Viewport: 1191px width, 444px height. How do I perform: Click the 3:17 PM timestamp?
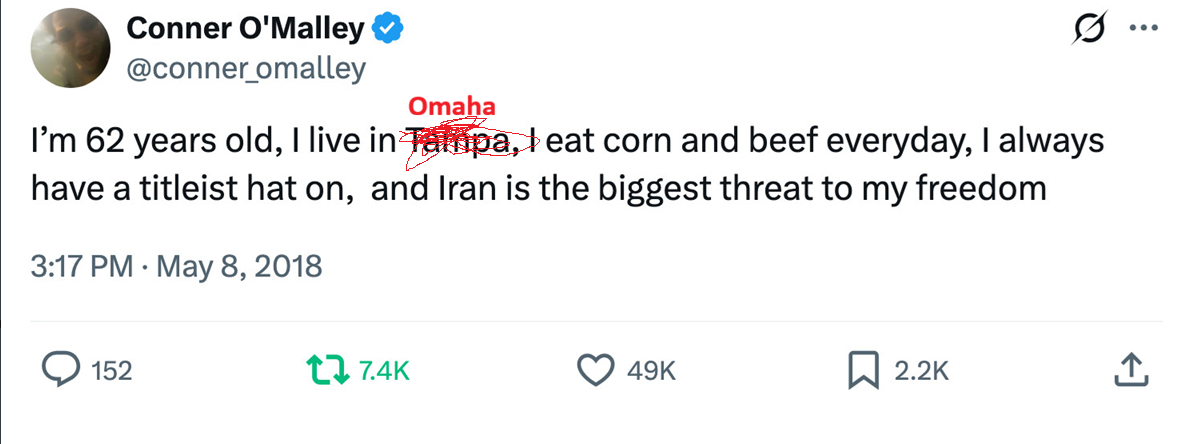(x=82, y=266)
